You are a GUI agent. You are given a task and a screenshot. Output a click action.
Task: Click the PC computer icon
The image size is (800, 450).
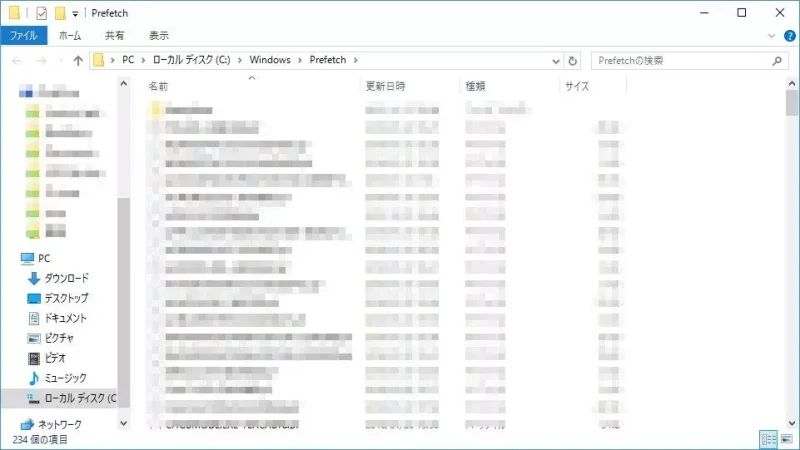click(x=27, y=258)
